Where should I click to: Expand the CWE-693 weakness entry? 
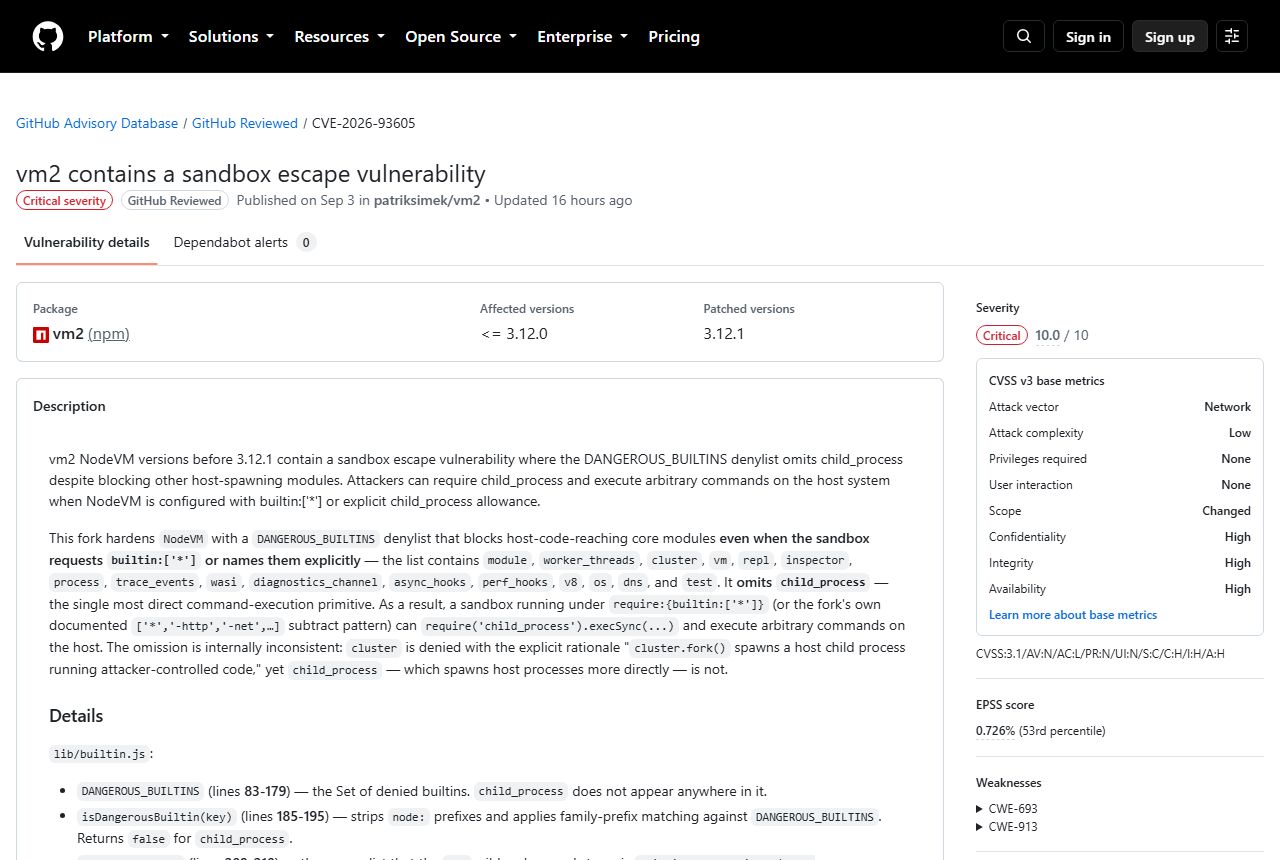(1006, 808)
